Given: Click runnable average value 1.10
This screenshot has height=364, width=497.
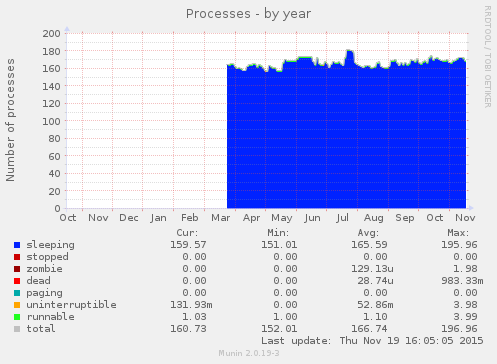Looking at the screenshot, I should 376,317.
